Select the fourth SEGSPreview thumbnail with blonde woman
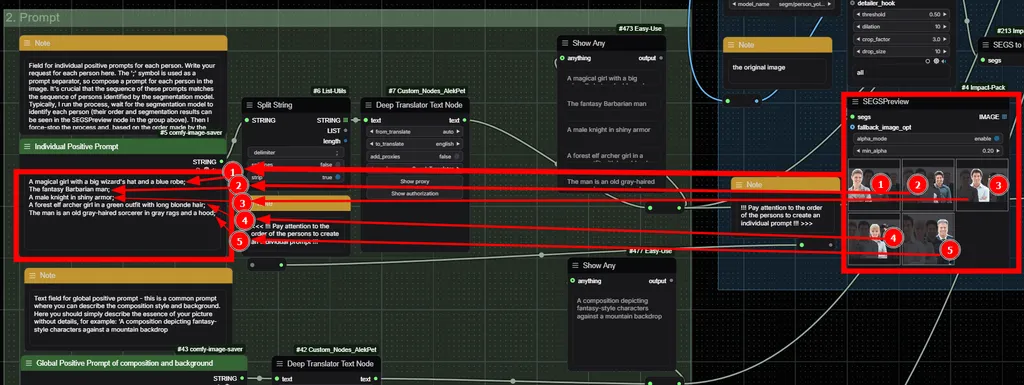The image size is (1024, 385). 874,238
